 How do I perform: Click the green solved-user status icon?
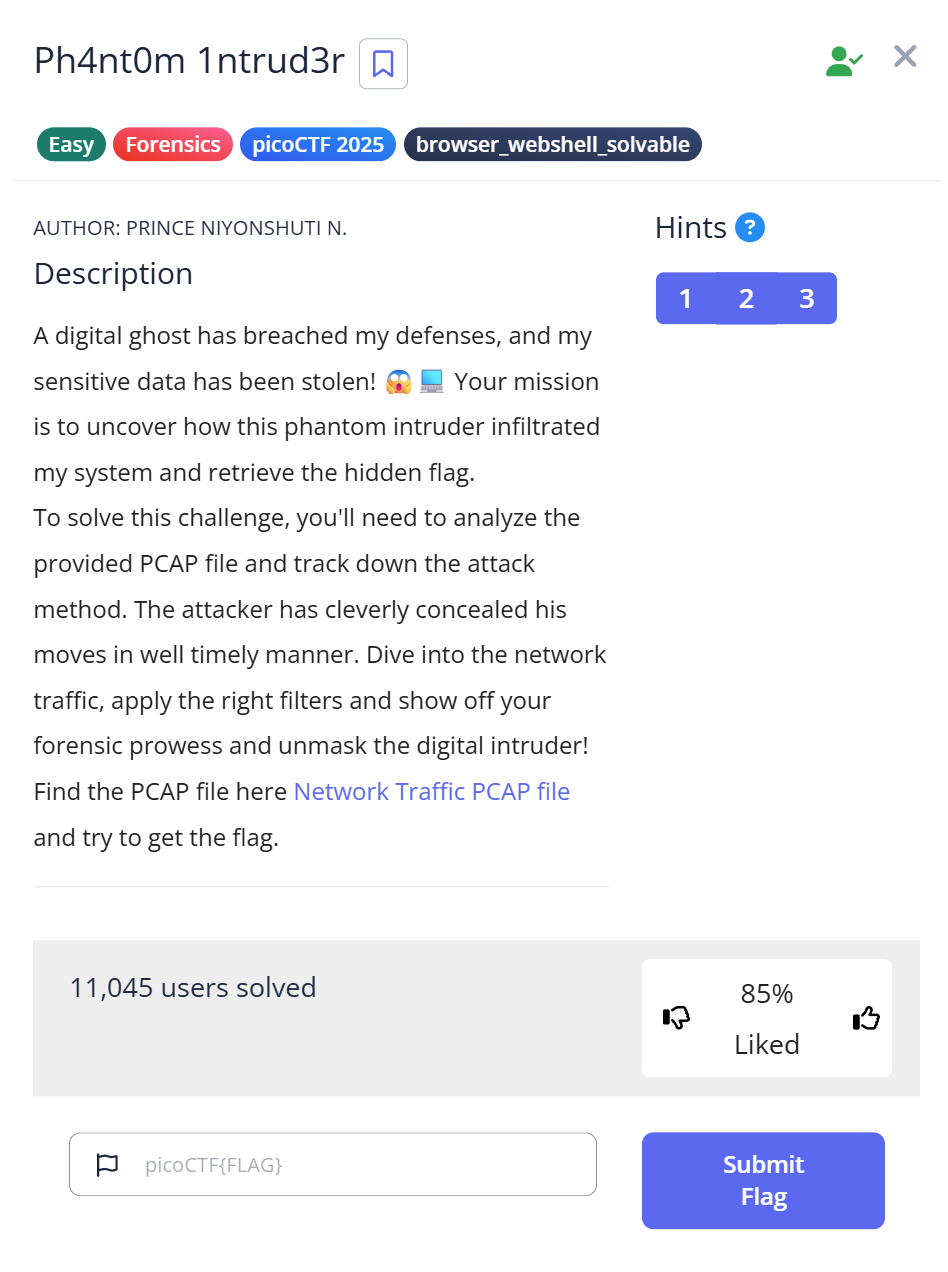point(843,60)
